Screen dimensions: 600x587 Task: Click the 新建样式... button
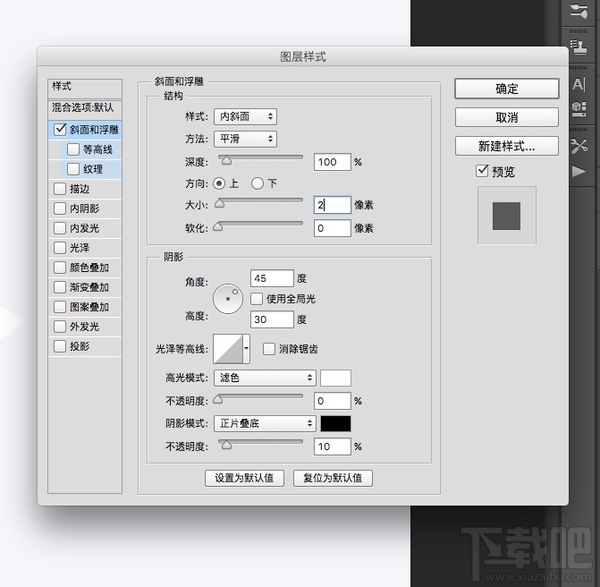click(507, 146)
